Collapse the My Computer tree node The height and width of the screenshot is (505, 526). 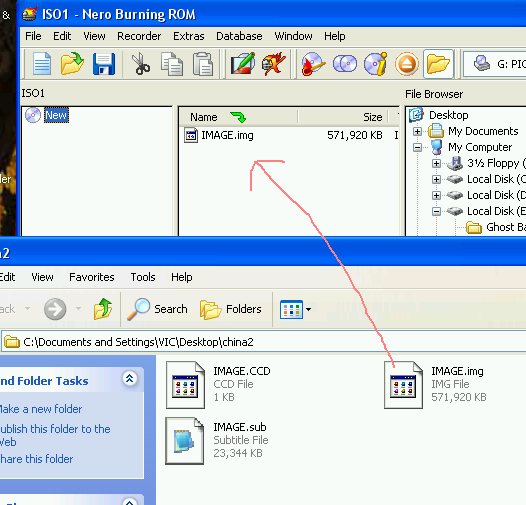417,147
